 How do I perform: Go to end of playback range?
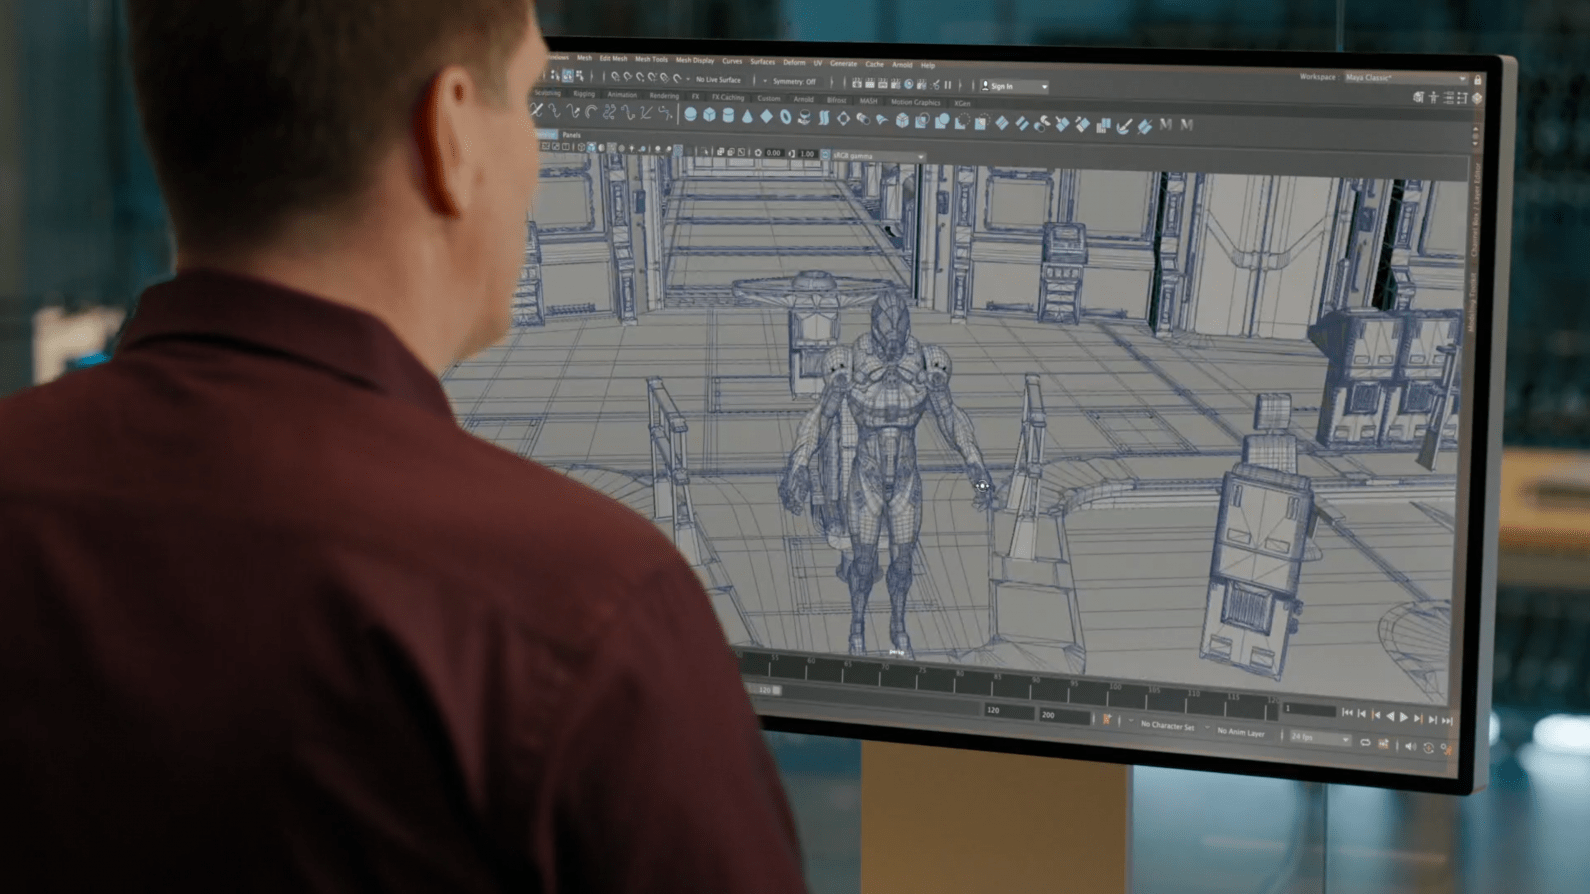pyautogui.click(x=1447, y=720)
